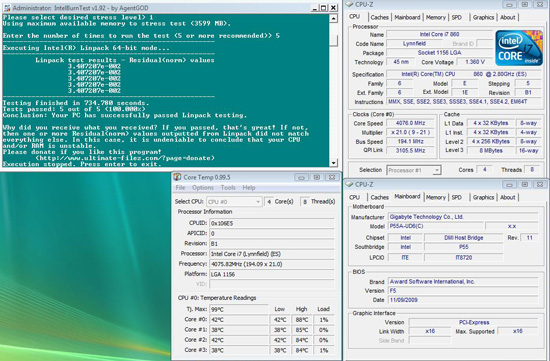Click the PCI-Express graphic interface version
Image resolution: width=550 pixels, height=361 pixels.
(474, 322)
